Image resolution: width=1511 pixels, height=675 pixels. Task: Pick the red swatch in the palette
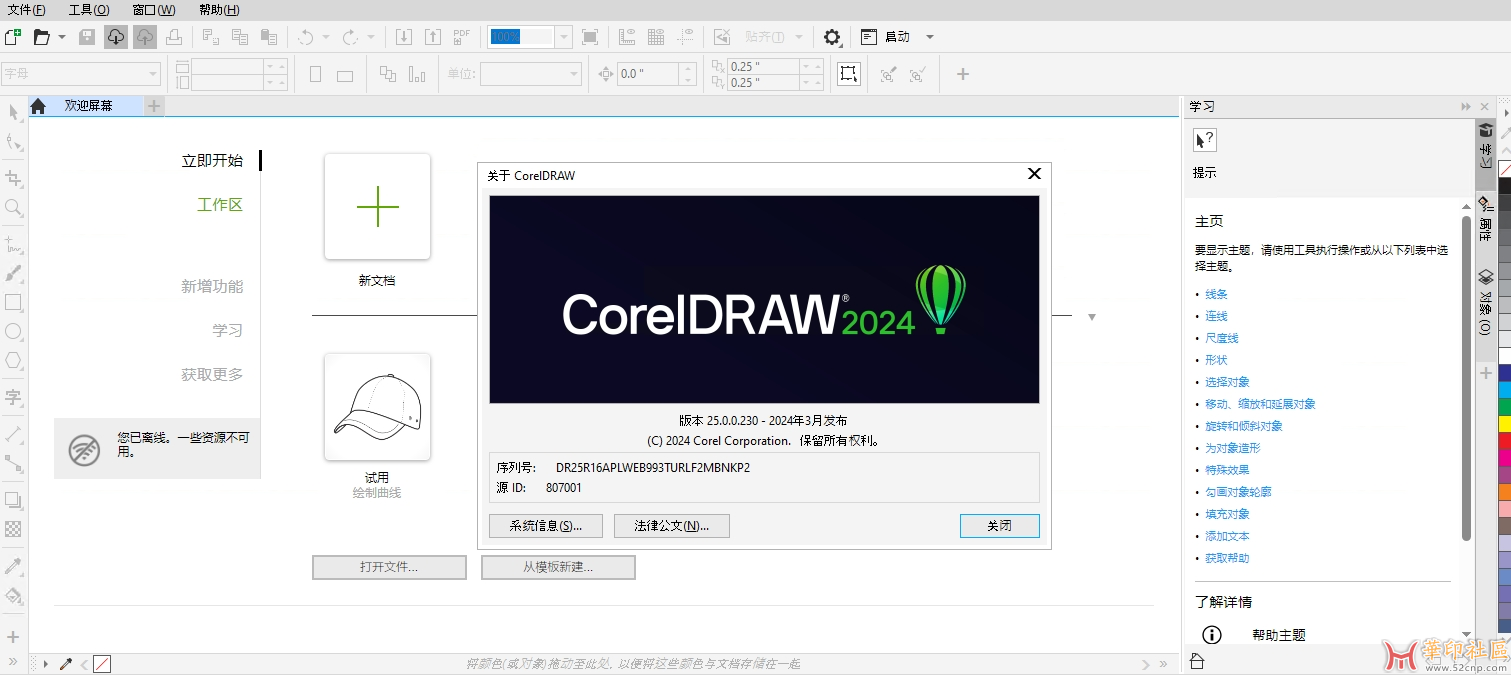click(x=1504, y=441)
